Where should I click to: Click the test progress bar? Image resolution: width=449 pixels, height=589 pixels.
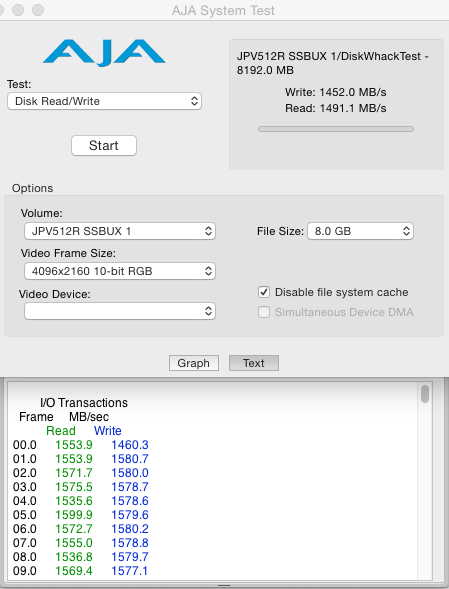click(x=336, y=129)
